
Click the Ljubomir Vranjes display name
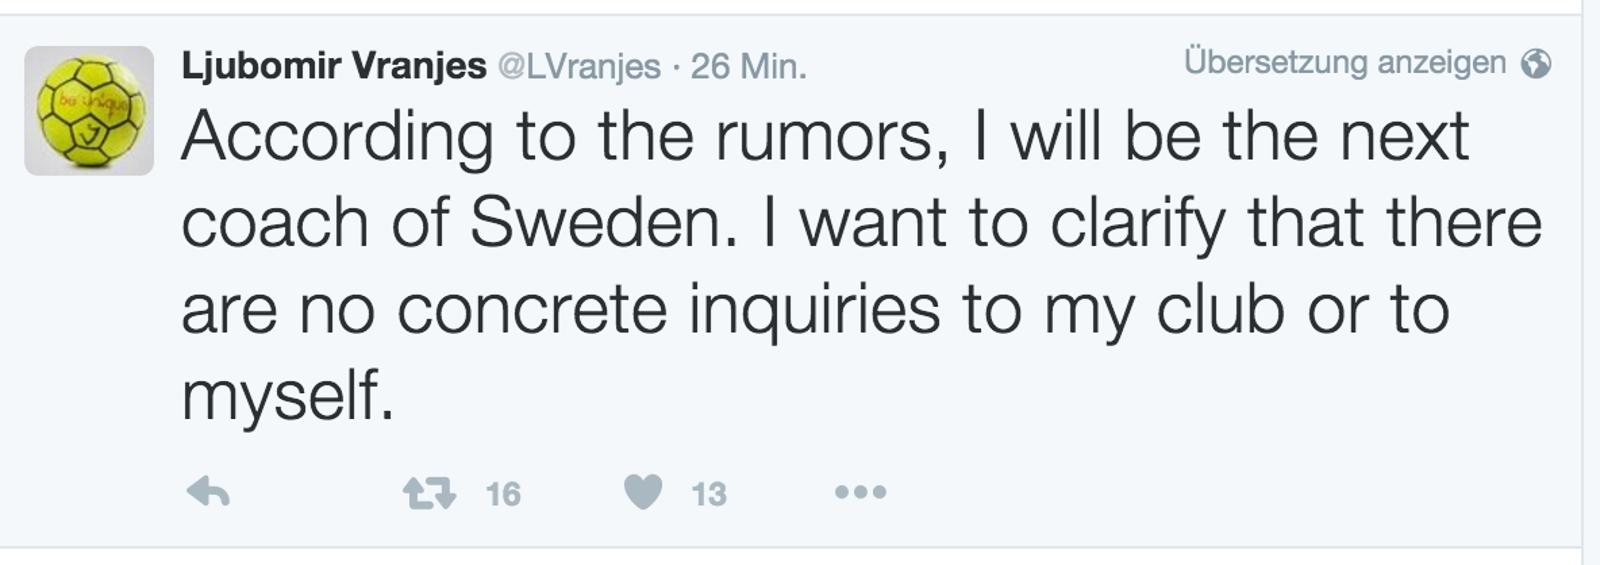pyautogui.click(x=333, y=66)
